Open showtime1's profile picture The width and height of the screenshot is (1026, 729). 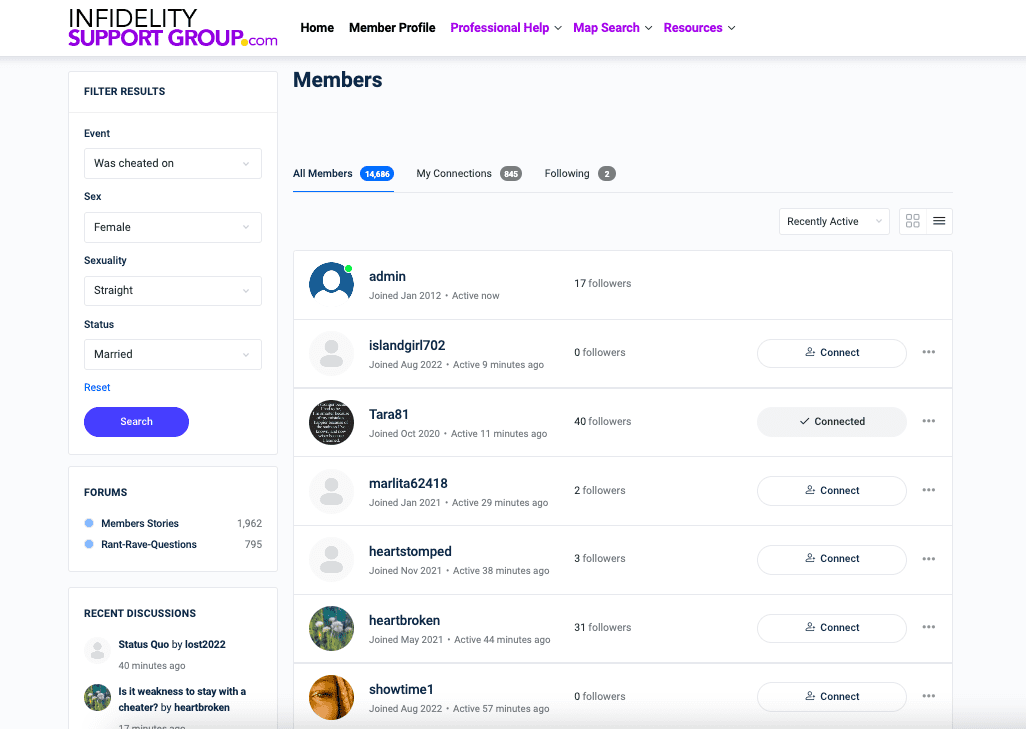(331, 698)
